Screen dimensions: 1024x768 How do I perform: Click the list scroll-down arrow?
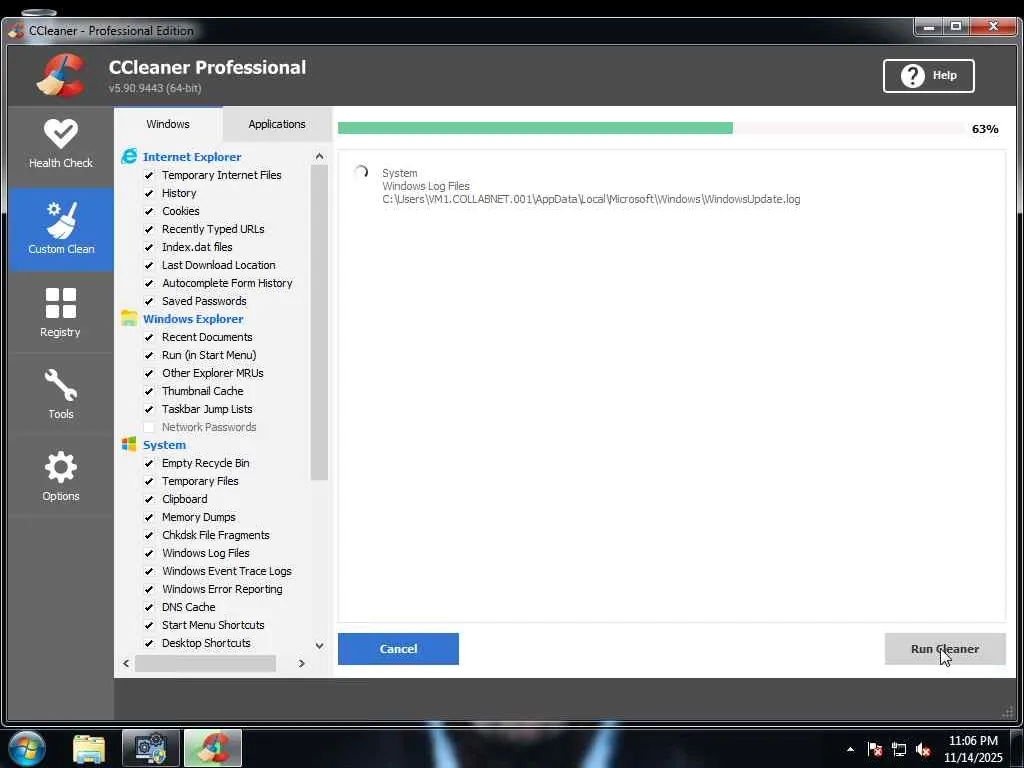click(x=319, y=645)
